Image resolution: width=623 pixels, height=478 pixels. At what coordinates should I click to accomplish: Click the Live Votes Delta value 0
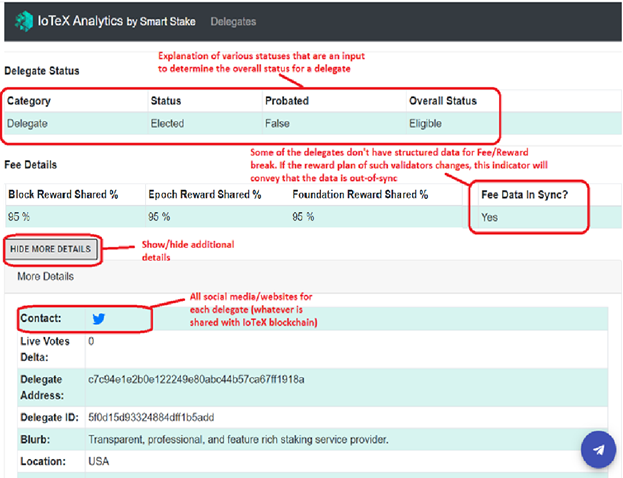click(x=91, y=341)
